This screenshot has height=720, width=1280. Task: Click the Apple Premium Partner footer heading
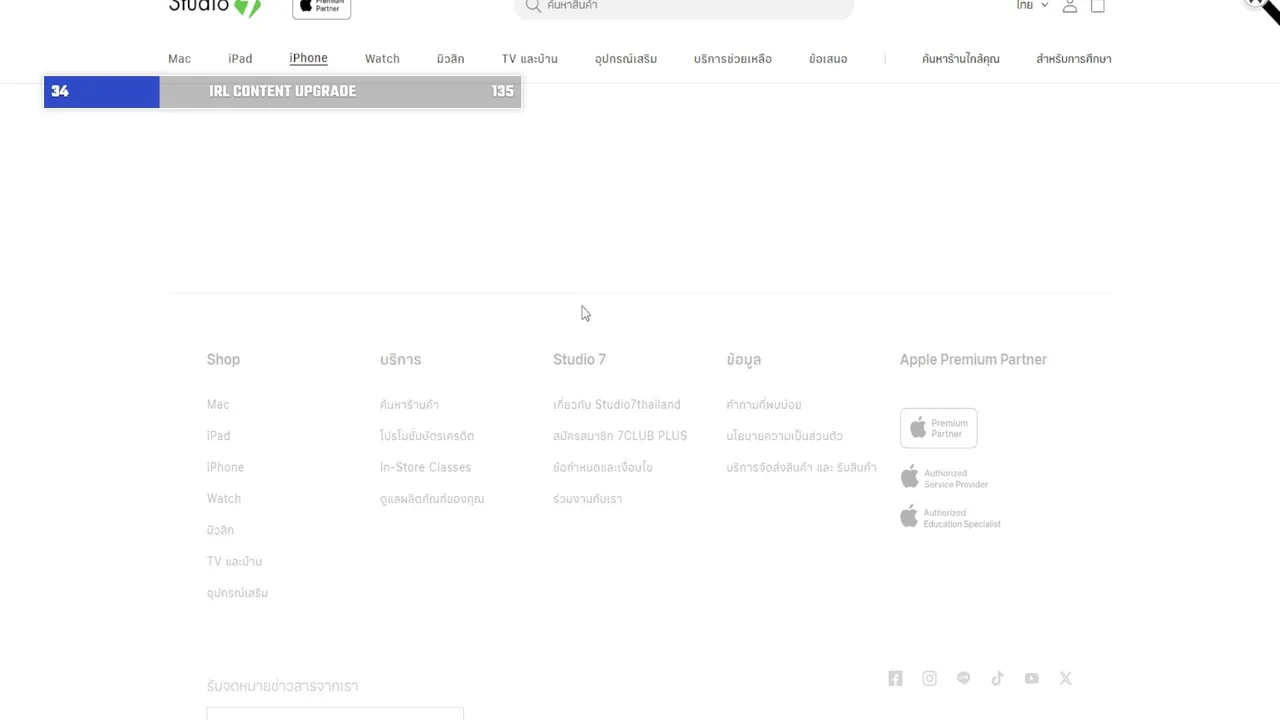(x=973, y=359)
